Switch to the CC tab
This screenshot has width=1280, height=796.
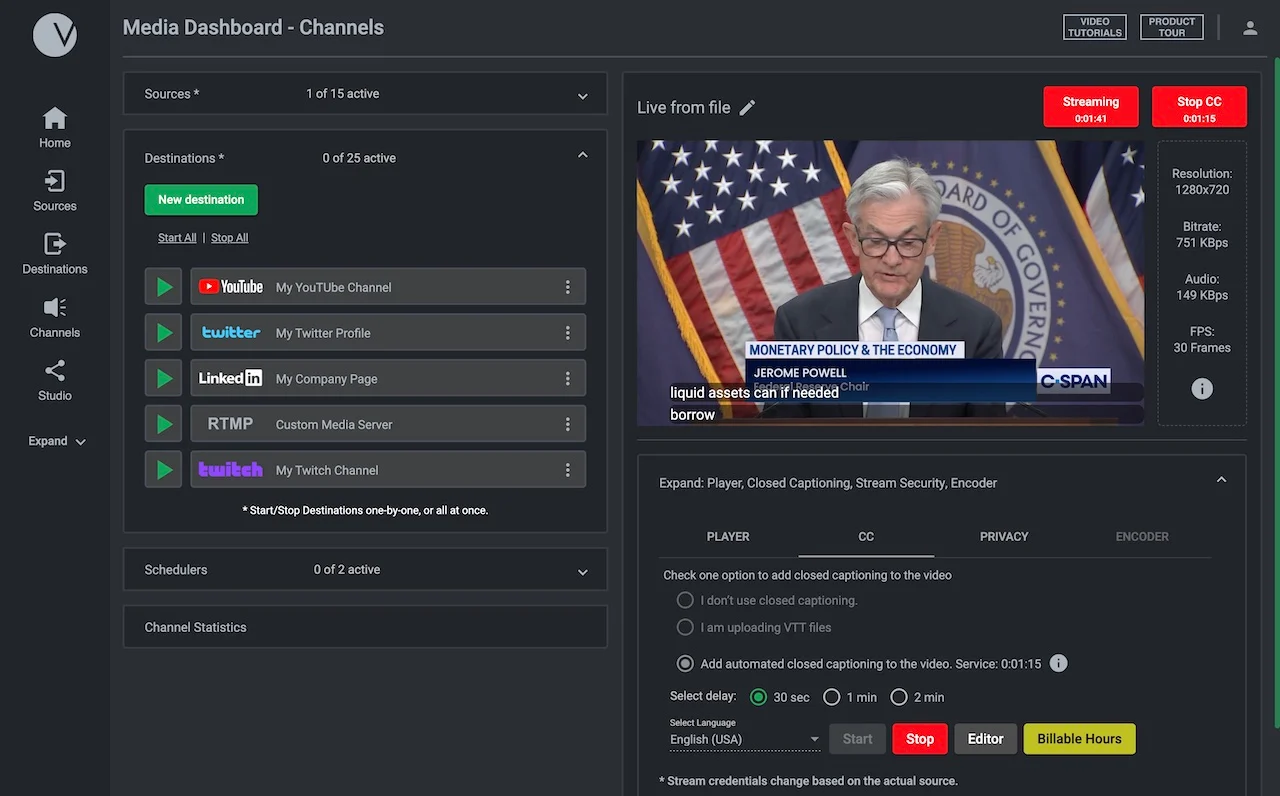point(866,537)
